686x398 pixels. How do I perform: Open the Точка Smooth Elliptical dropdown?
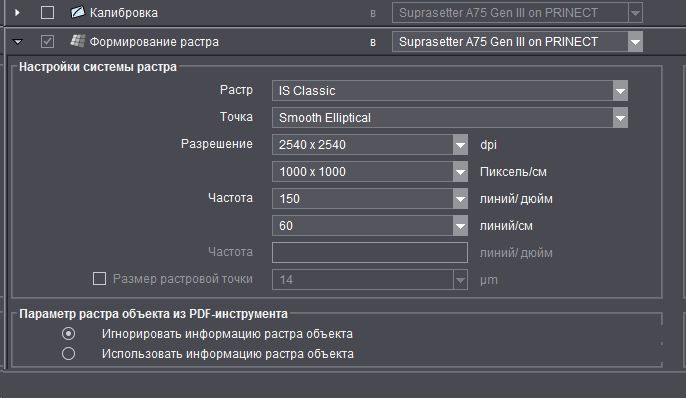[620, 118]
